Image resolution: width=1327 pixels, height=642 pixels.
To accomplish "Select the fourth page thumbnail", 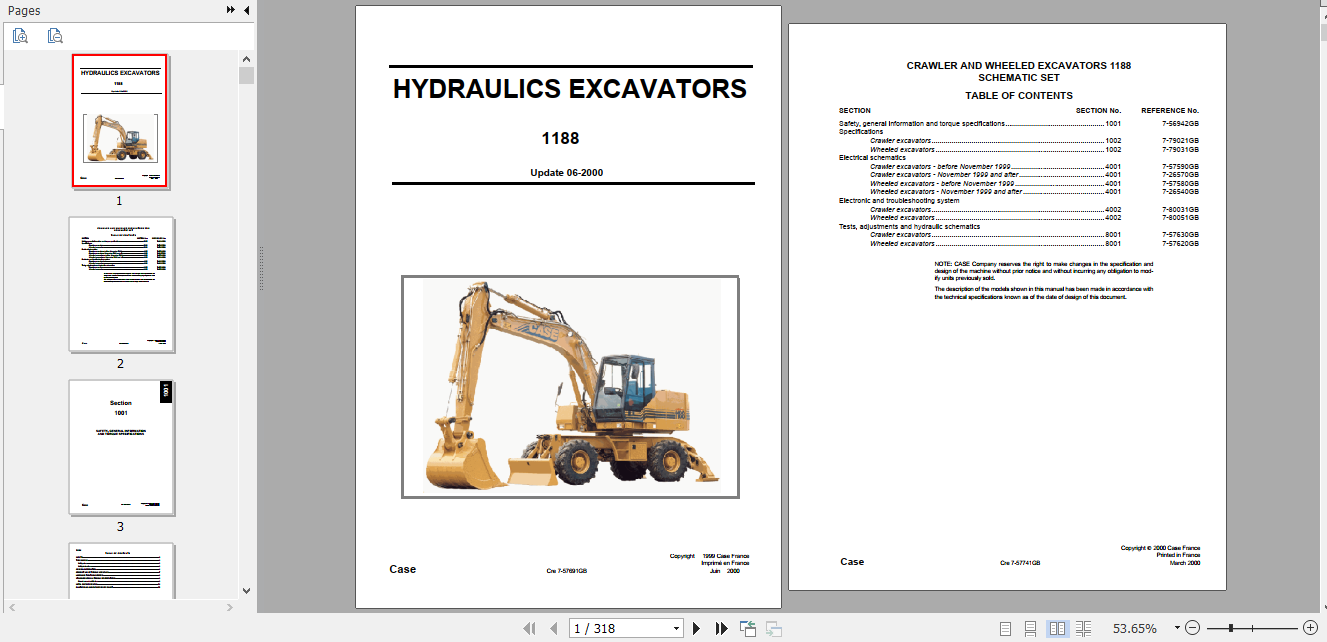I will click(121, 570).
